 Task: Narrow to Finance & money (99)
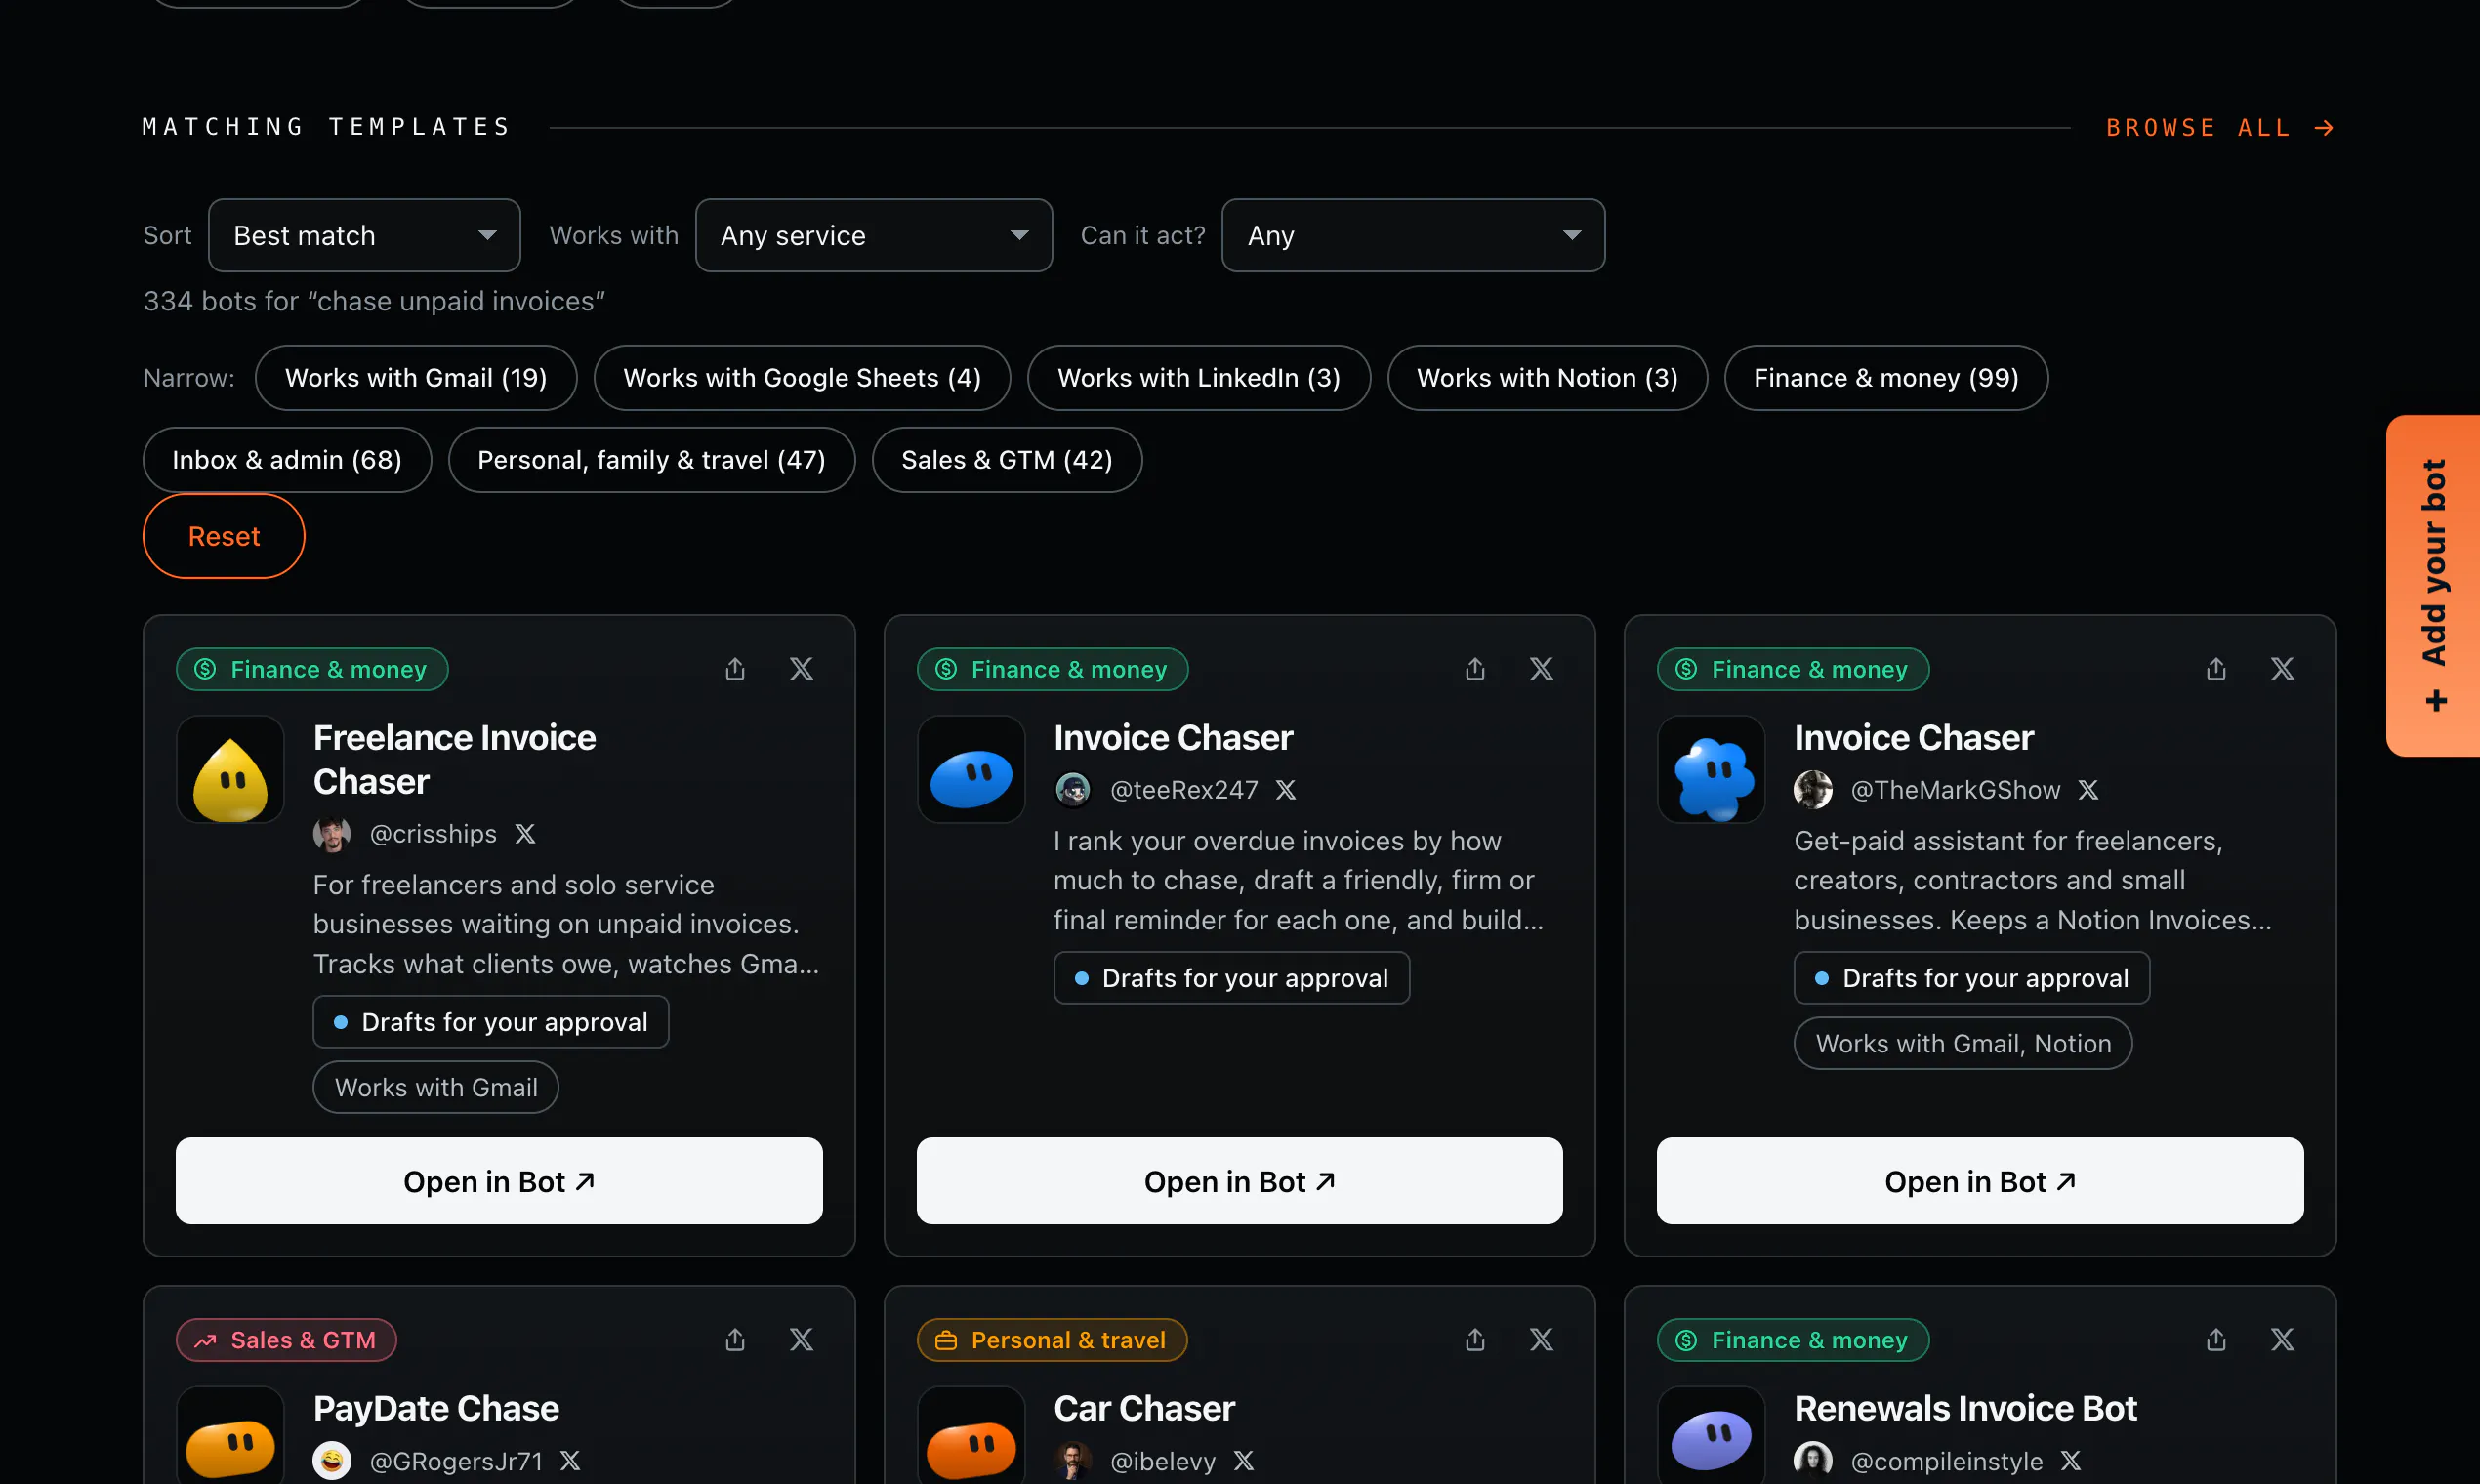1886,378
